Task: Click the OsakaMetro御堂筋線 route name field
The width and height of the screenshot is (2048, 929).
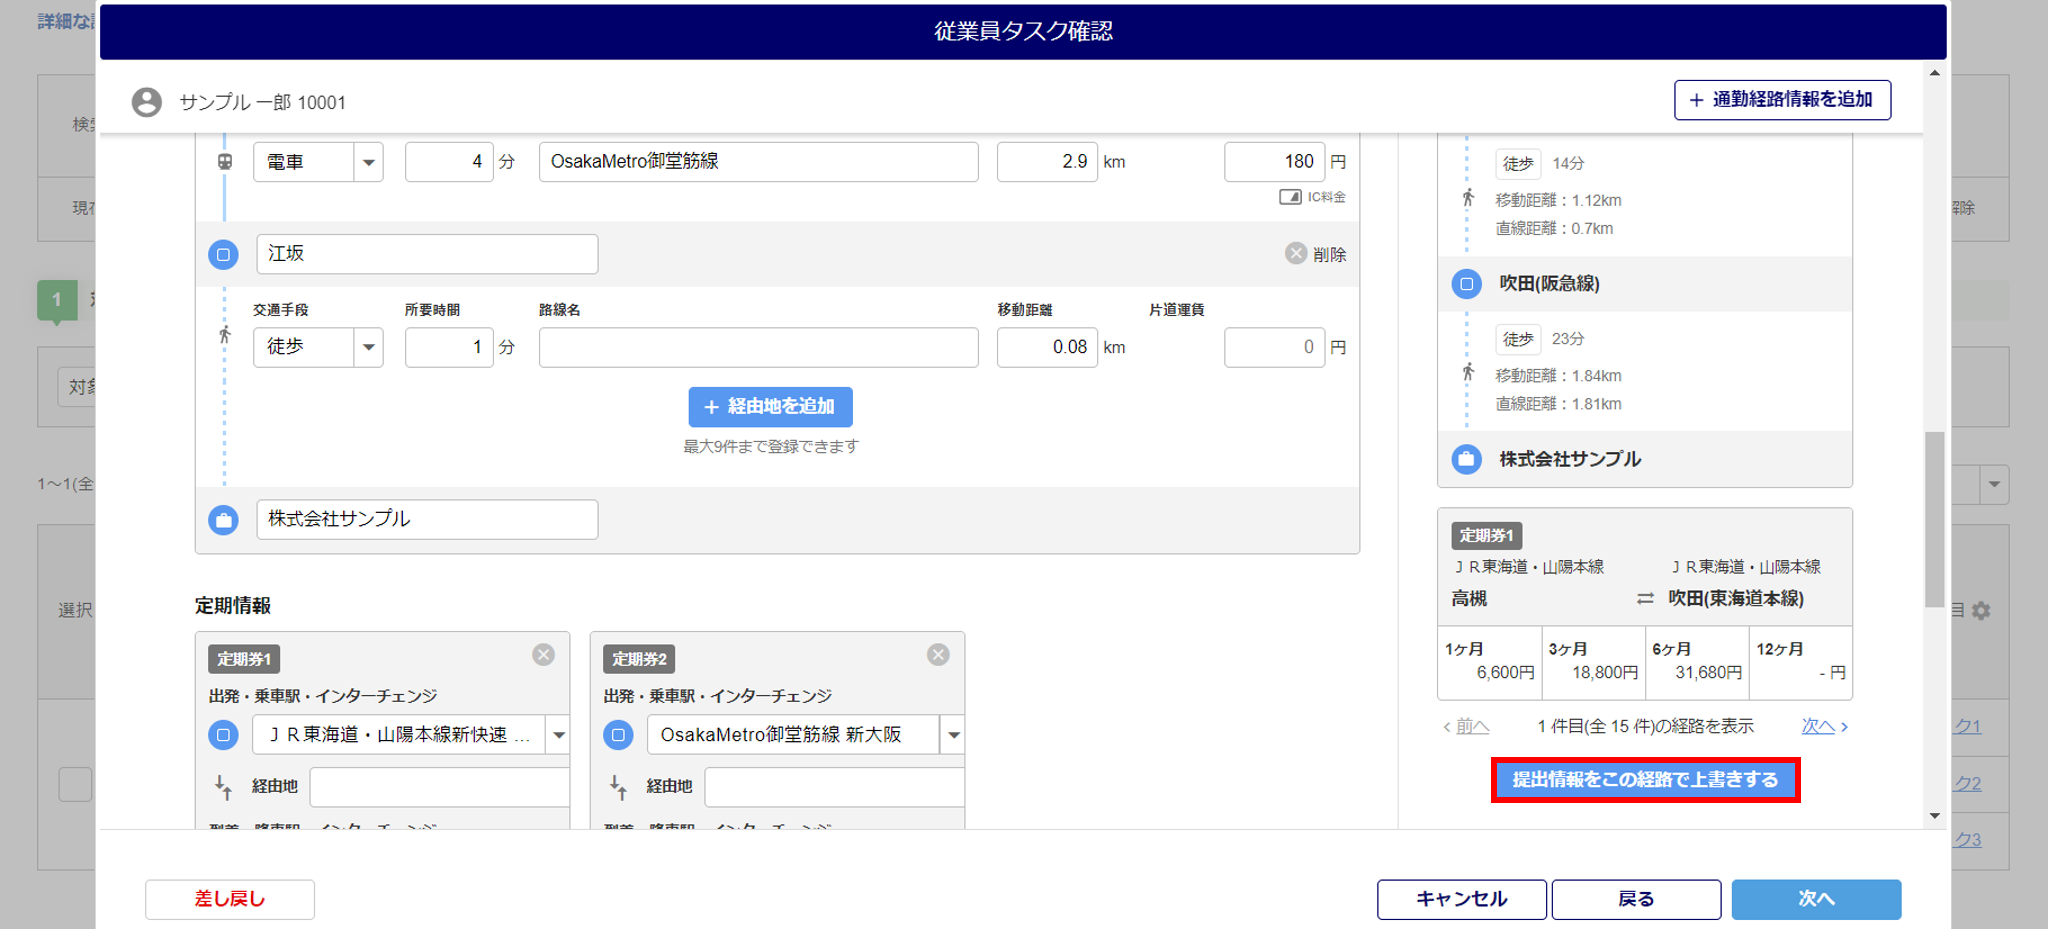Action: click(758, 162)
